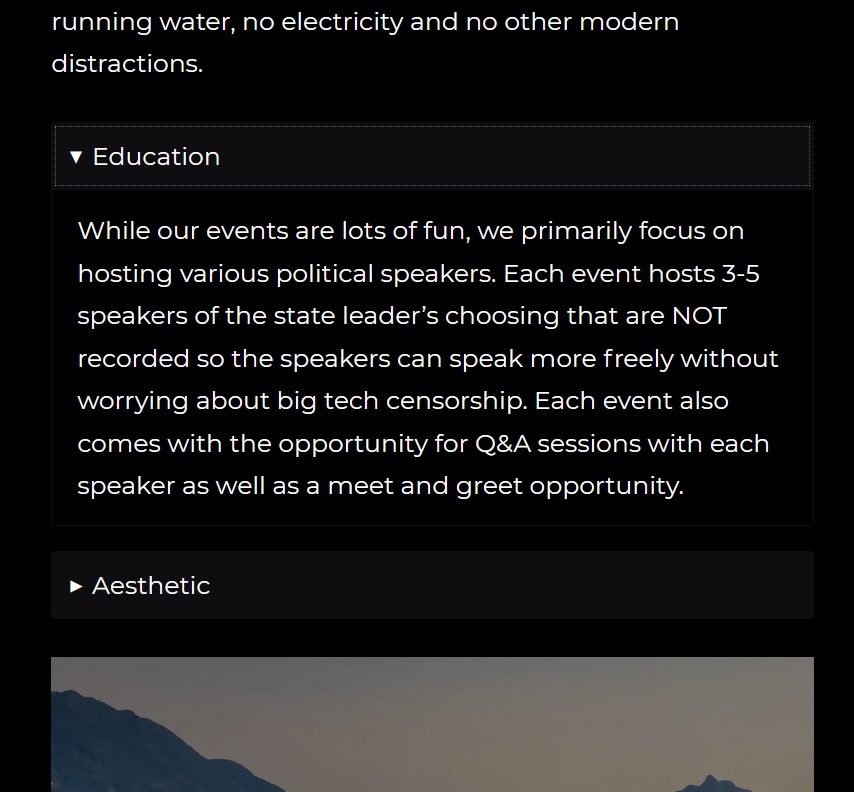Screen dimensions: 854x792
Task: Collapse Education using its down-pointing triangle
Action: [x=76, y=157]
